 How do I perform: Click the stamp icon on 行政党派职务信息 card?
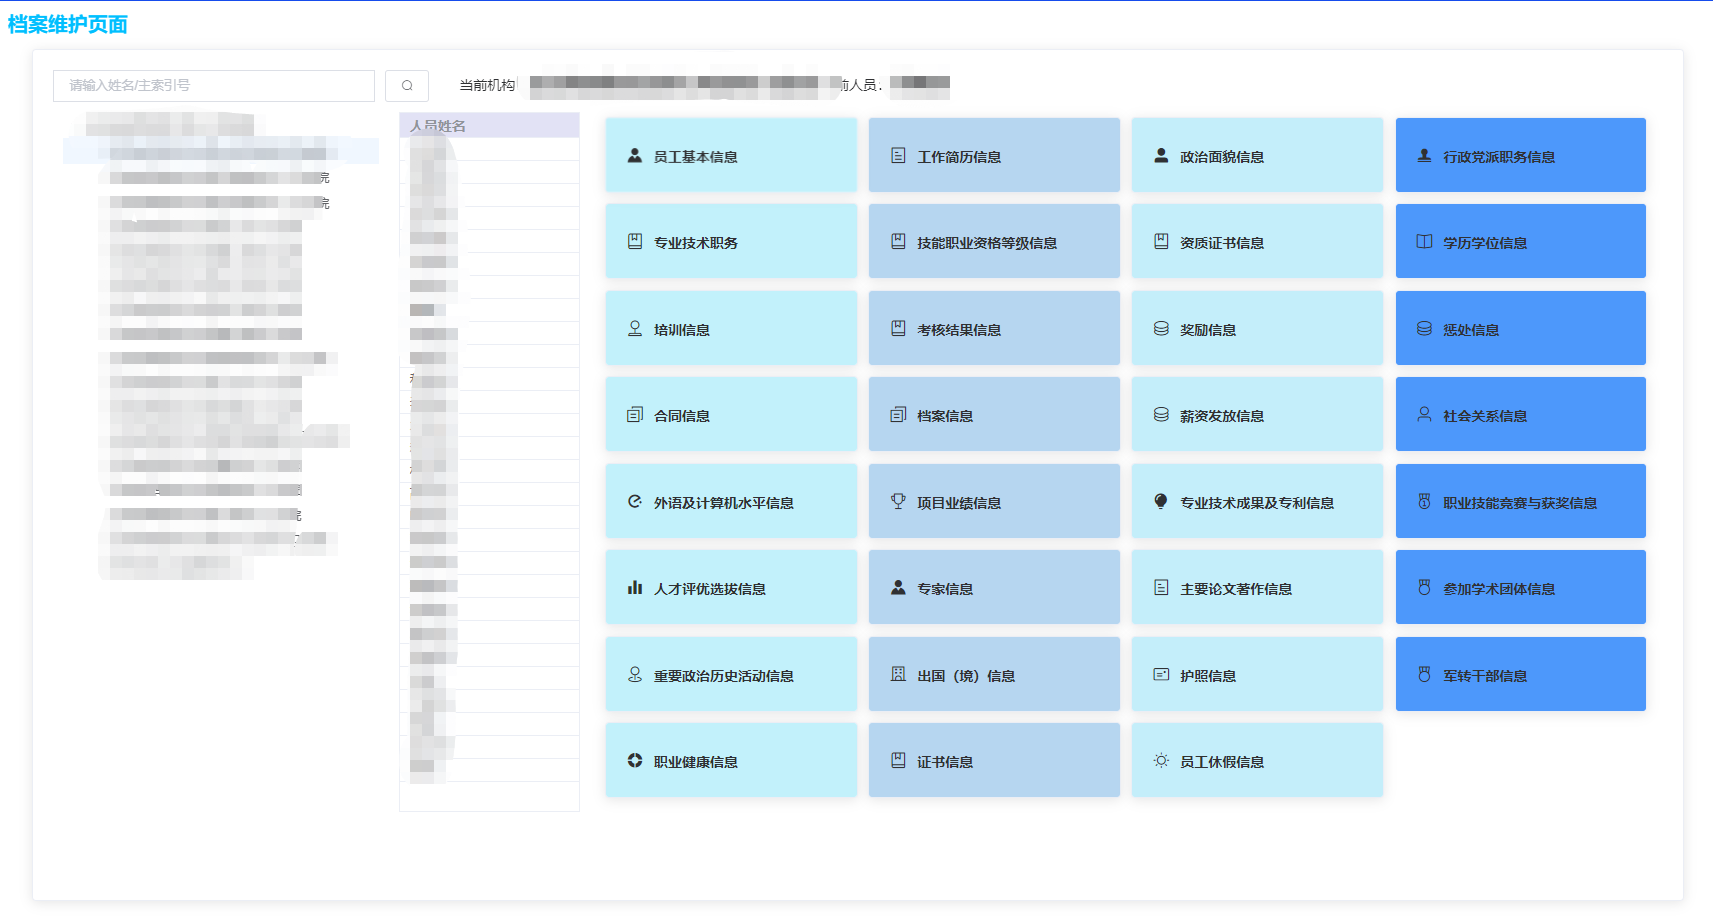[x=1424, y=156]
